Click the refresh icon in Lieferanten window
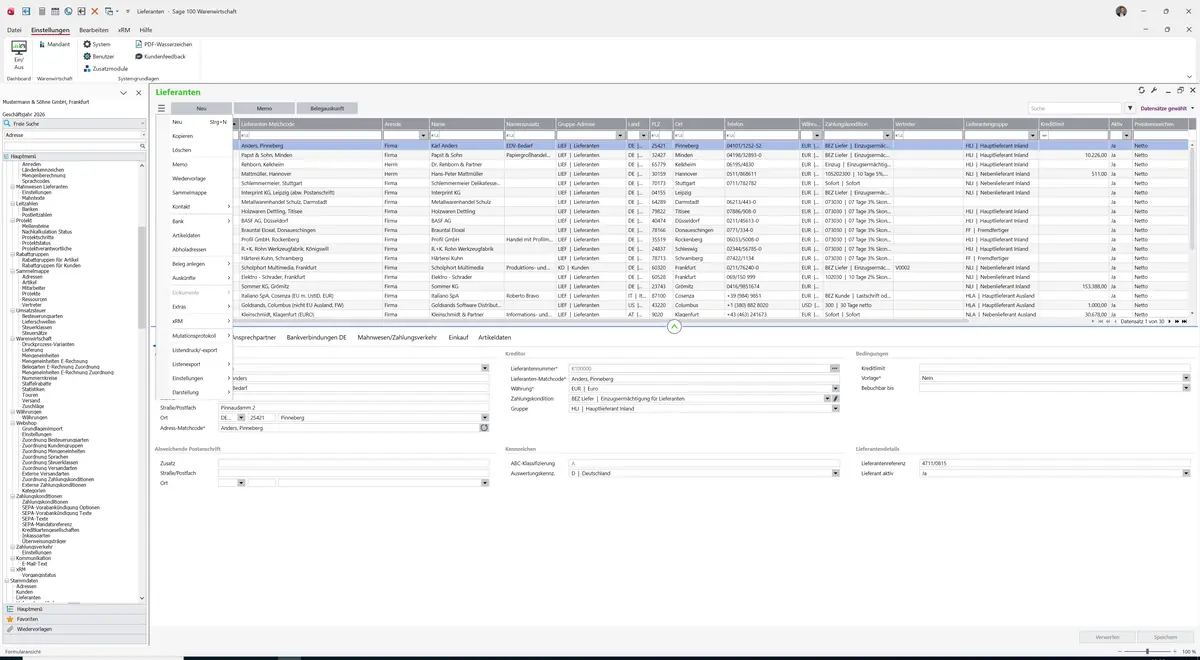 (x=1142, y=90)
